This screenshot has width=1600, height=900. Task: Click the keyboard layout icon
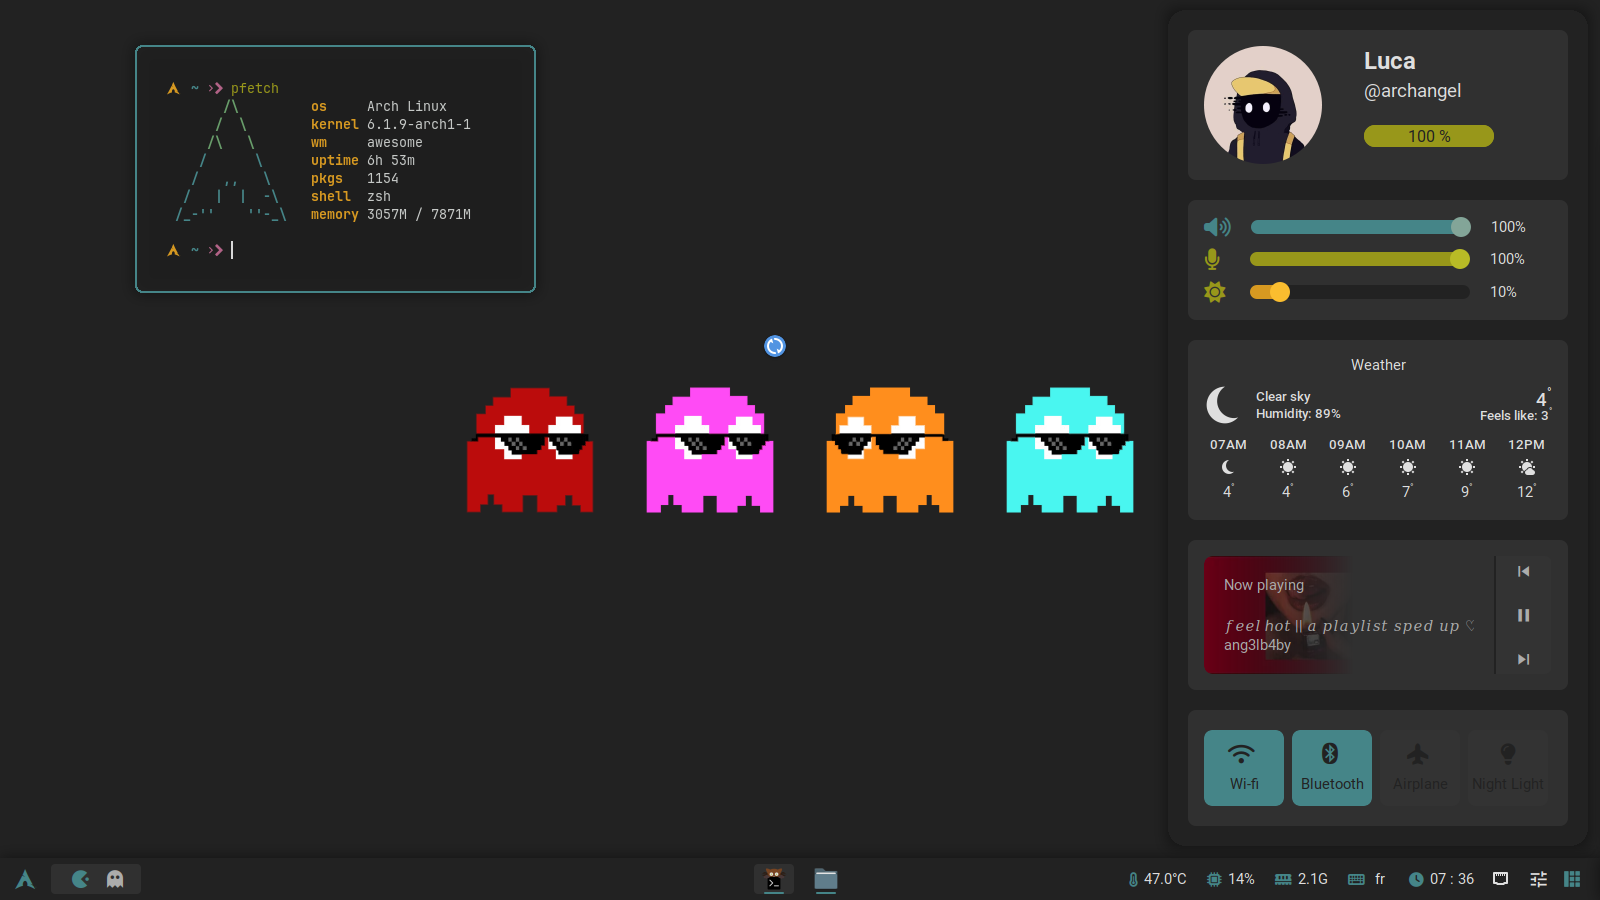point(1356,879)
